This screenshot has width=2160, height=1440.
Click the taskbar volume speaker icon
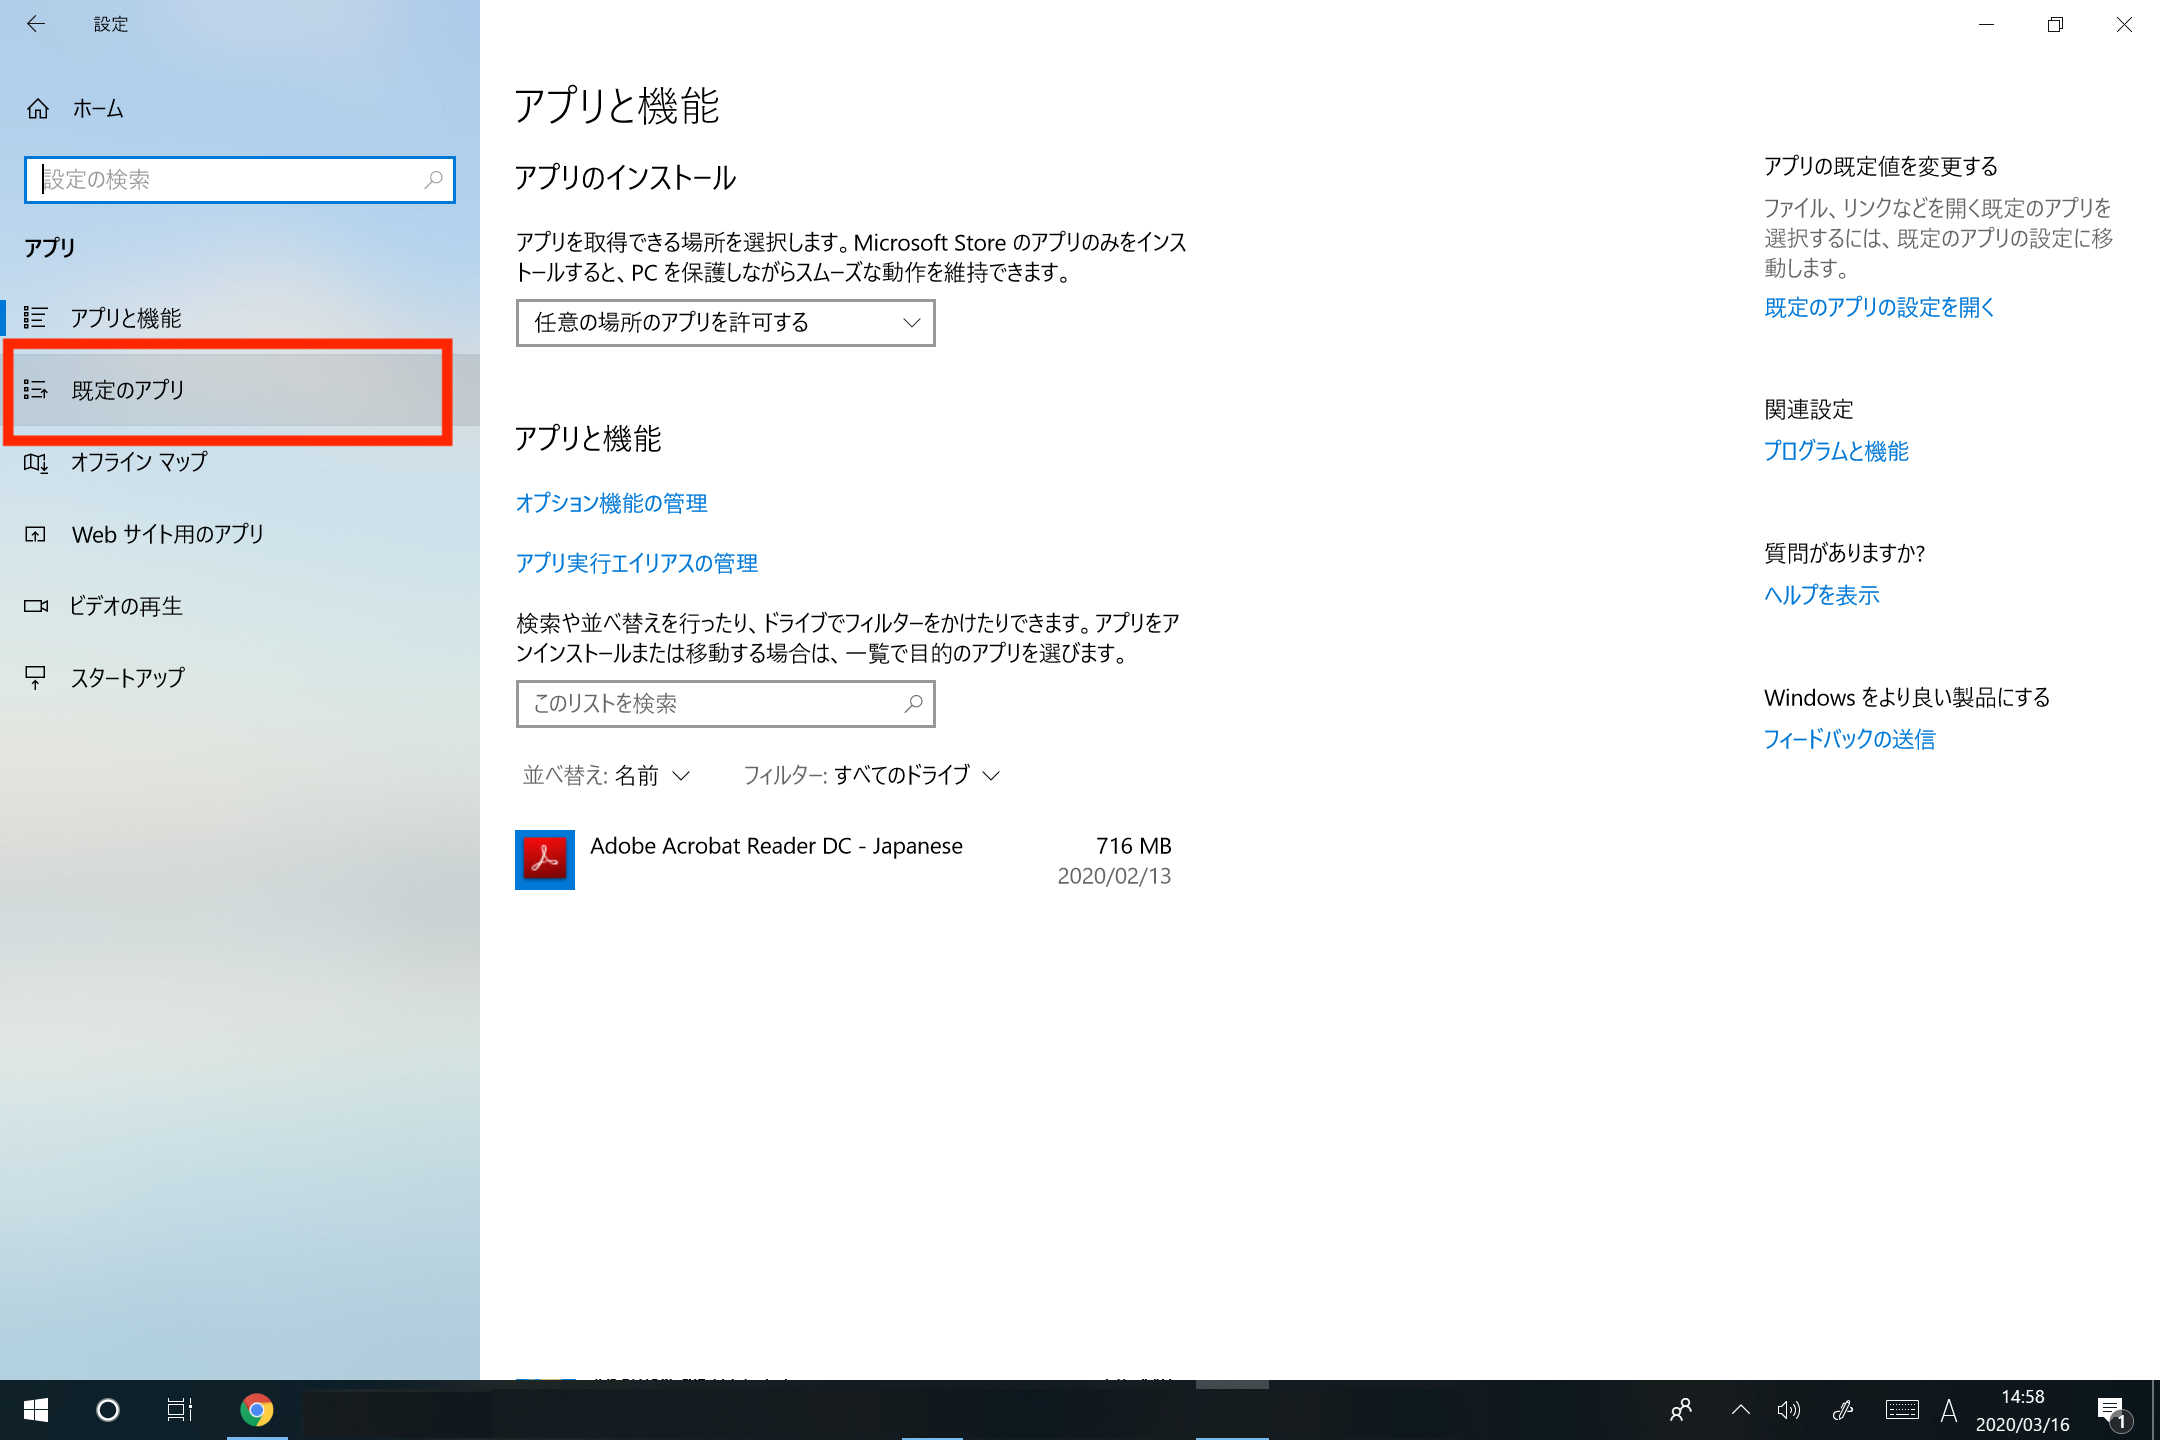coord(1788,1410)
